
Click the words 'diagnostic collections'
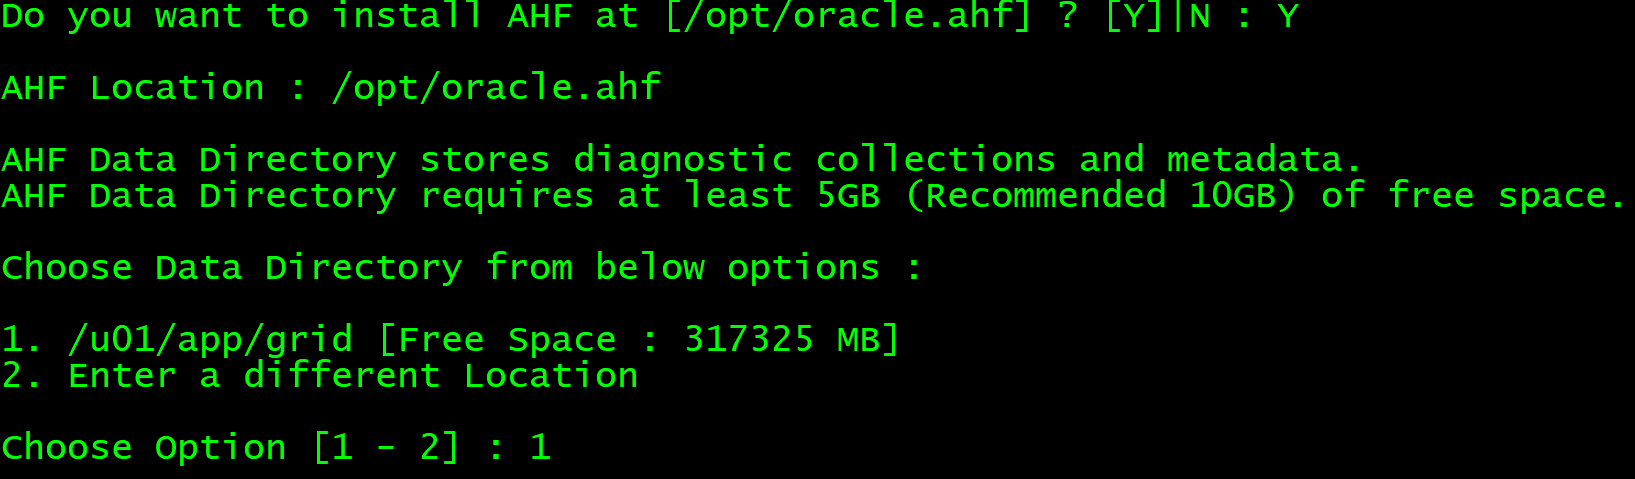click(815, 160)
